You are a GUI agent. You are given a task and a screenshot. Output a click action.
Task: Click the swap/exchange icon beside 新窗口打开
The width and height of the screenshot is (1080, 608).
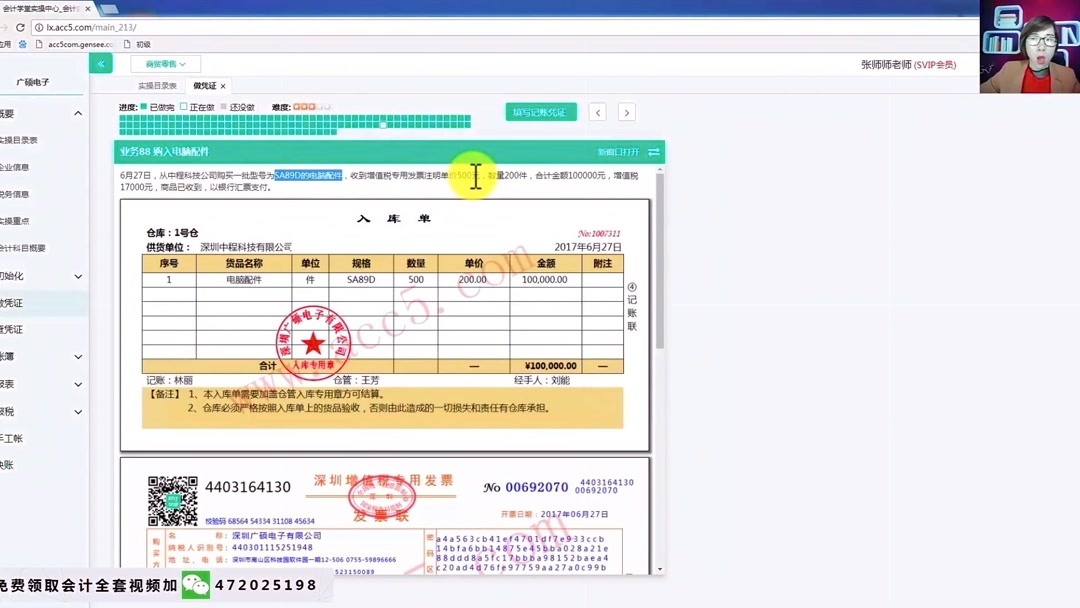[654, 150]
